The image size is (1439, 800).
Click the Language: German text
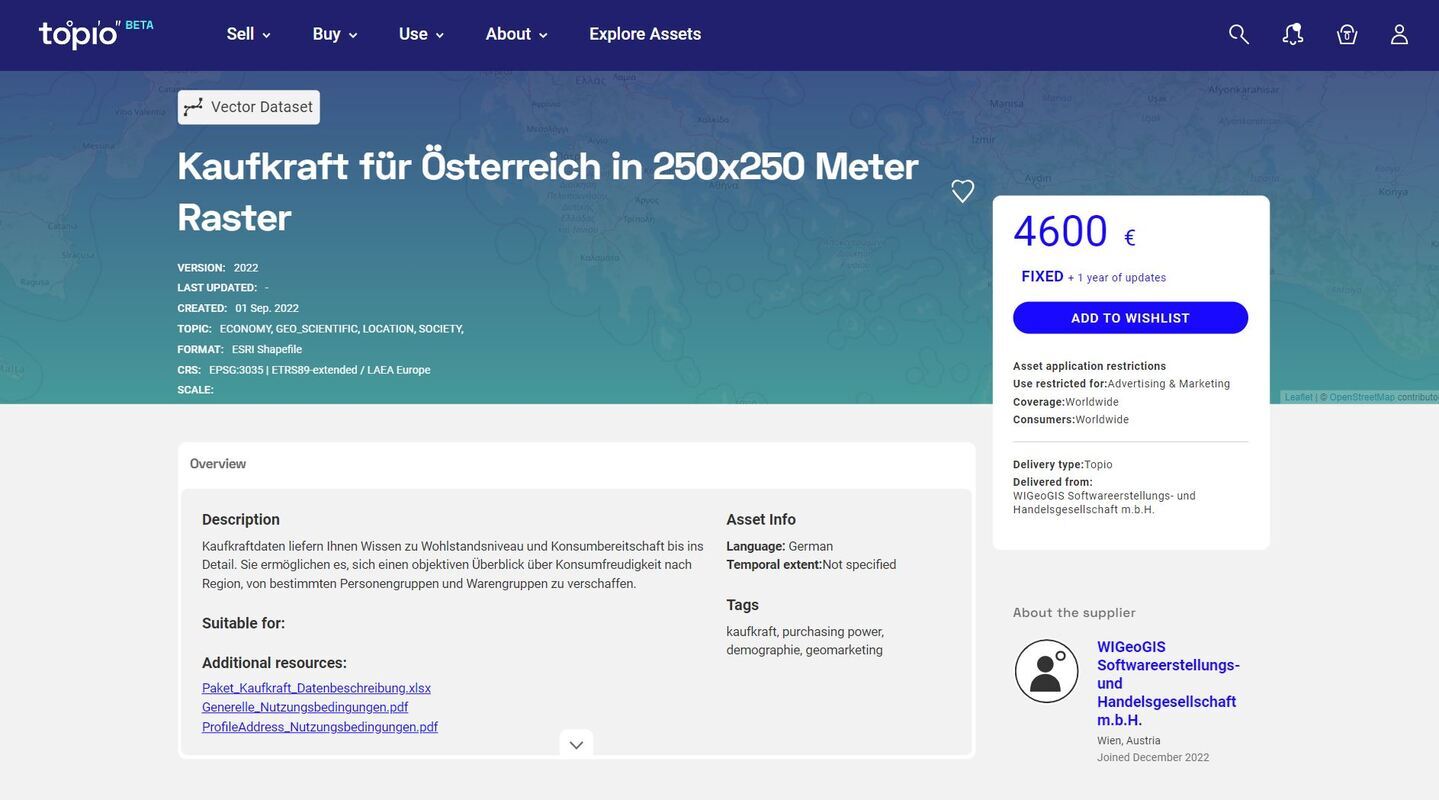(x=780, y=546)
